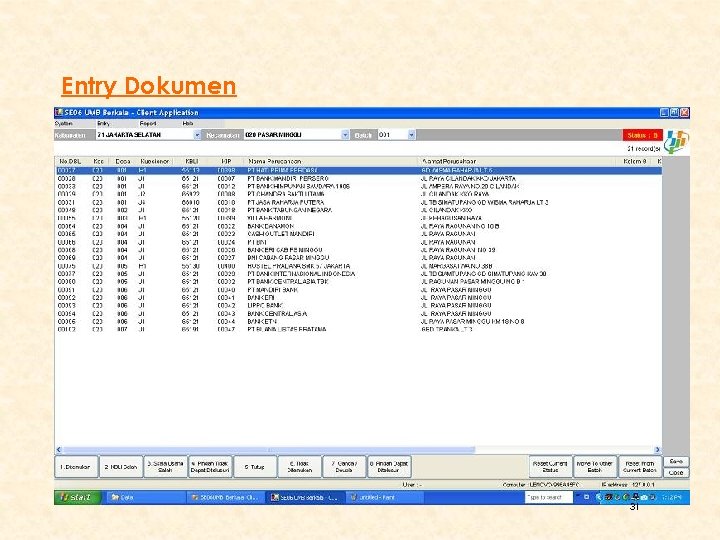Click the Close button beneath Save

(676, 472)
